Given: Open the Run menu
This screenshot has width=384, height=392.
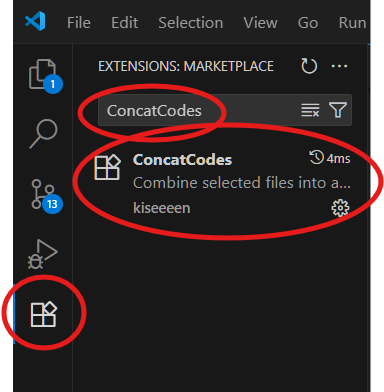Looking at the screenshot, I should (352, 23).
